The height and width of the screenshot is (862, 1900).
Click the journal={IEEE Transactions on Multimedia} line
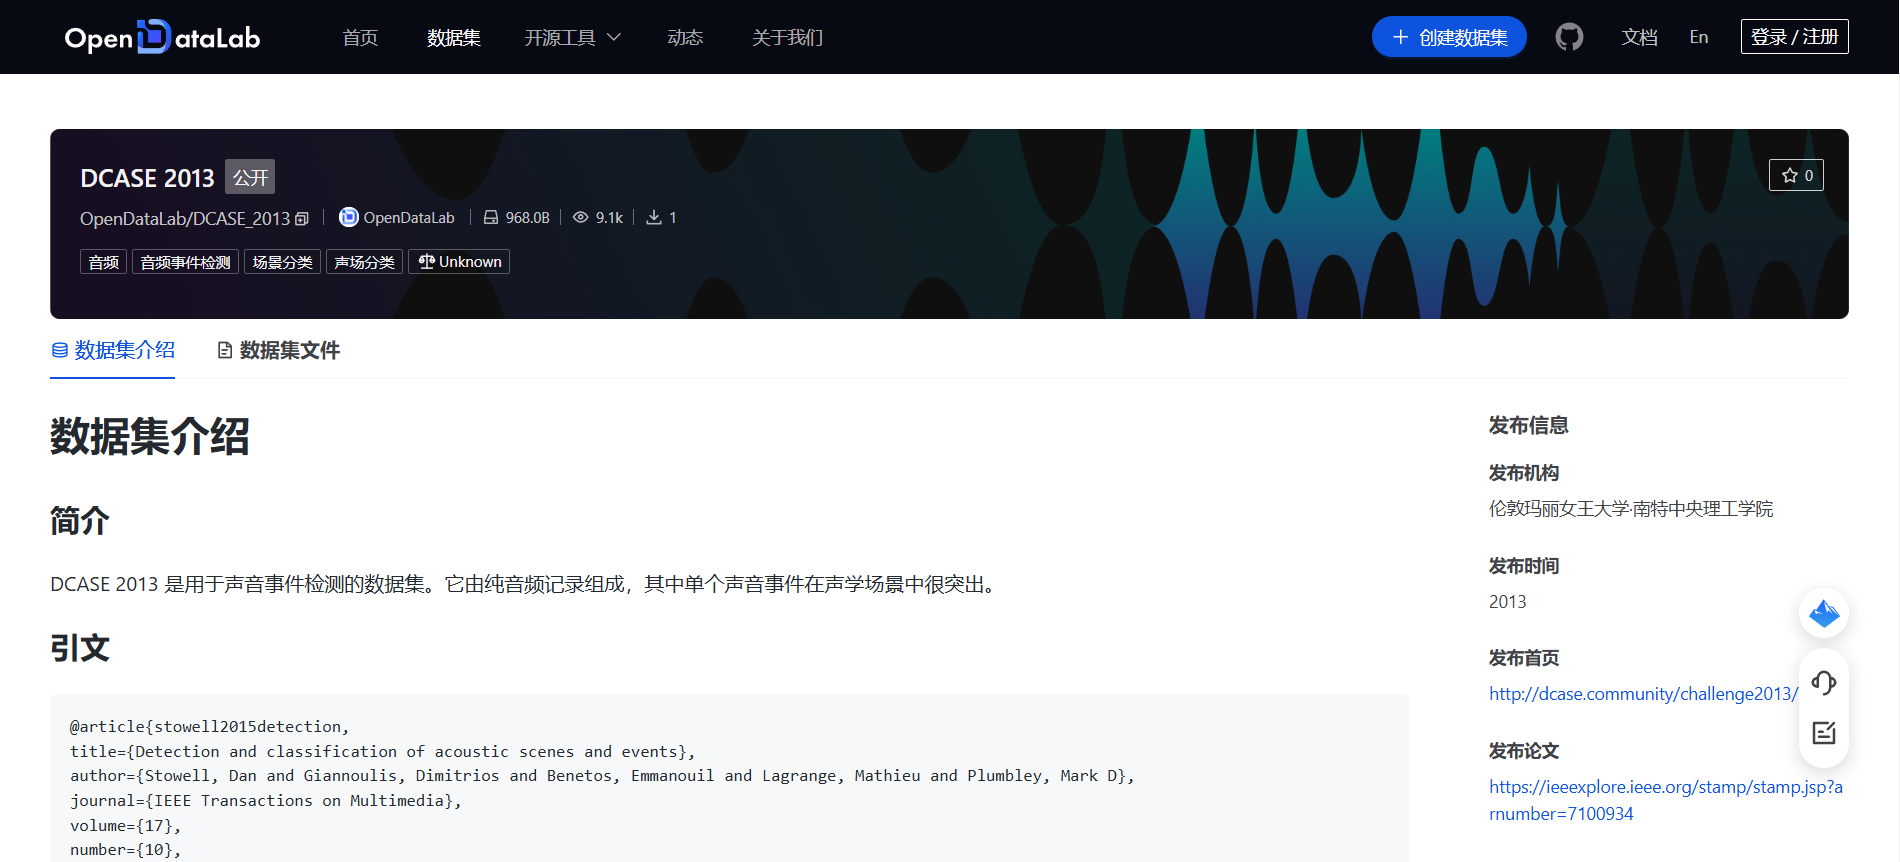point(266,801)
